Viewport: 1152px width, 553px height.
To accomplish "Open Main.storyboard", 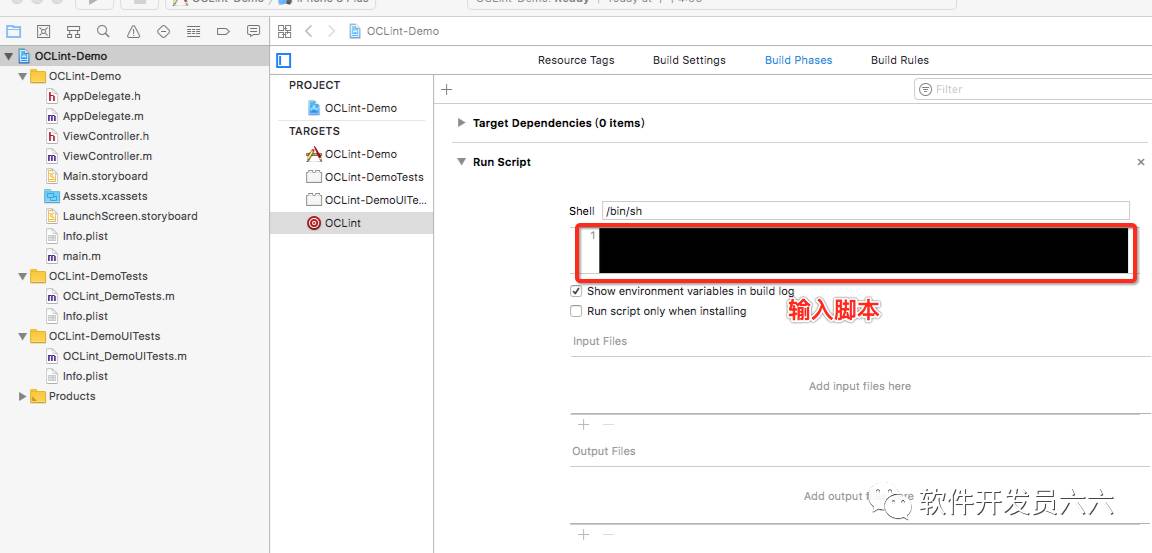I will 105,176.
